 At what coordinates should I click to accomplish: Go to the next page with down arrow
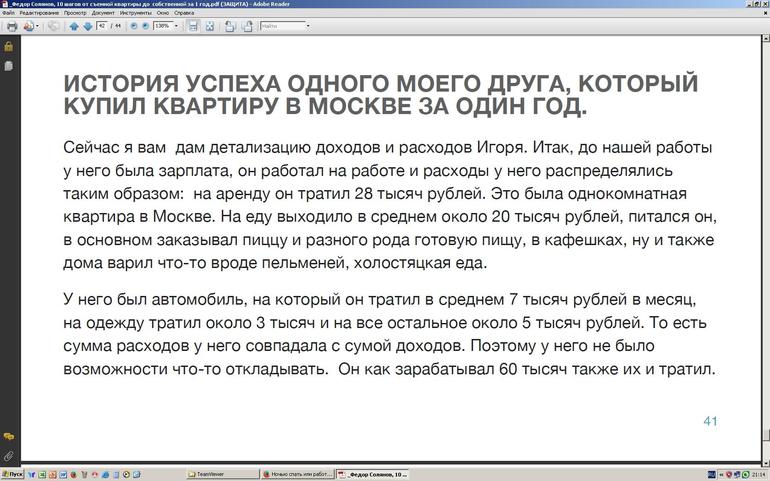(x=87, y=26)
